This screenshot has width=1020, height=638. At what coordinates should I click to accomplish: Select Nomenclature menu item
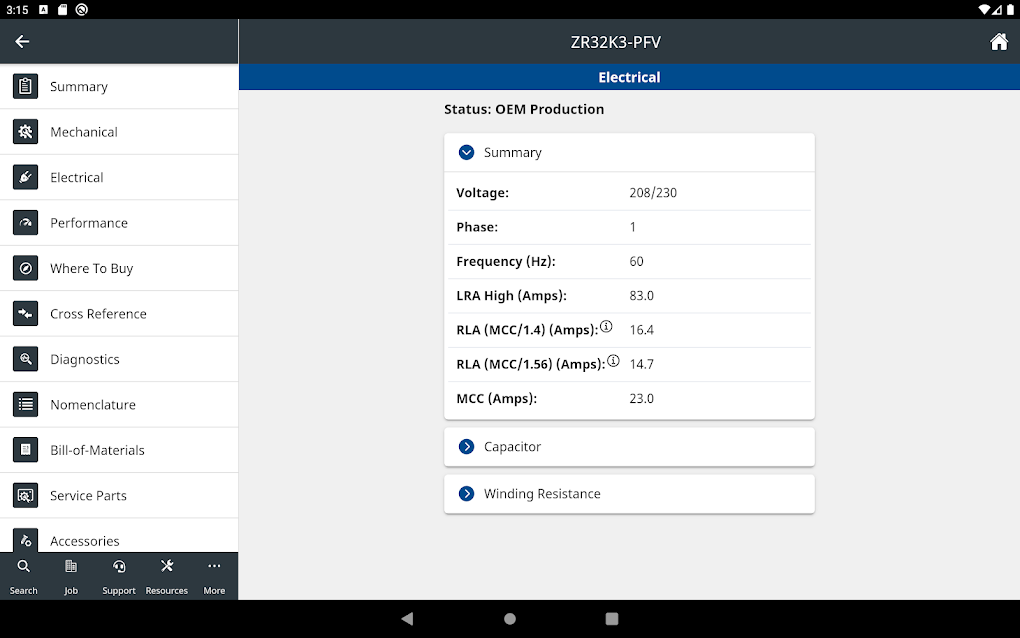(x=119, y=405)
